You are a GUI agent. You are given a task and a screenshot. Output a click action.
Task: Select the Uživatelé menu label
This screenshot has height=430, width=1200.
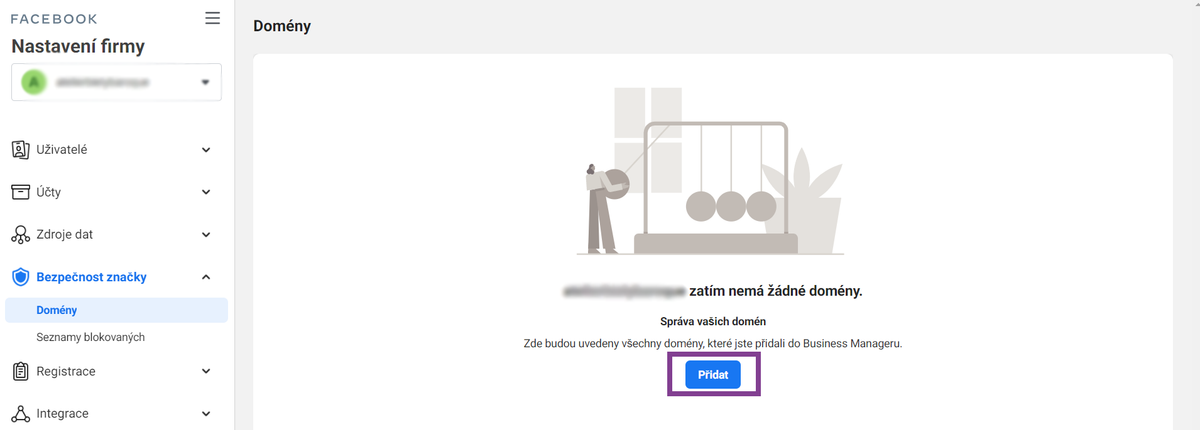62,150
